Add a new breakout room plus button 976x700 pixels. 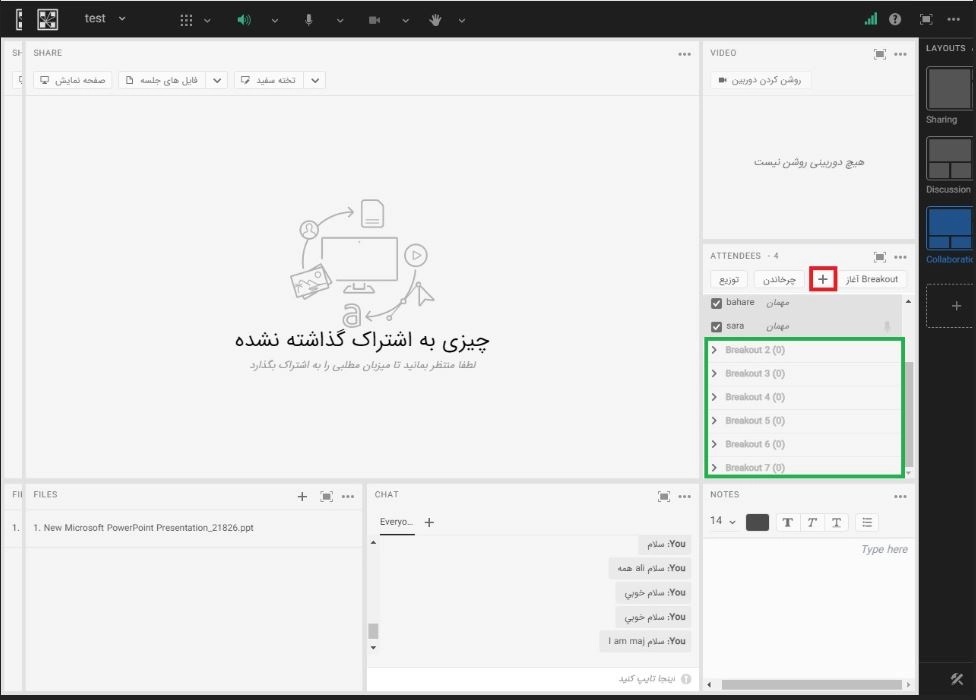[x=823, y=279]
